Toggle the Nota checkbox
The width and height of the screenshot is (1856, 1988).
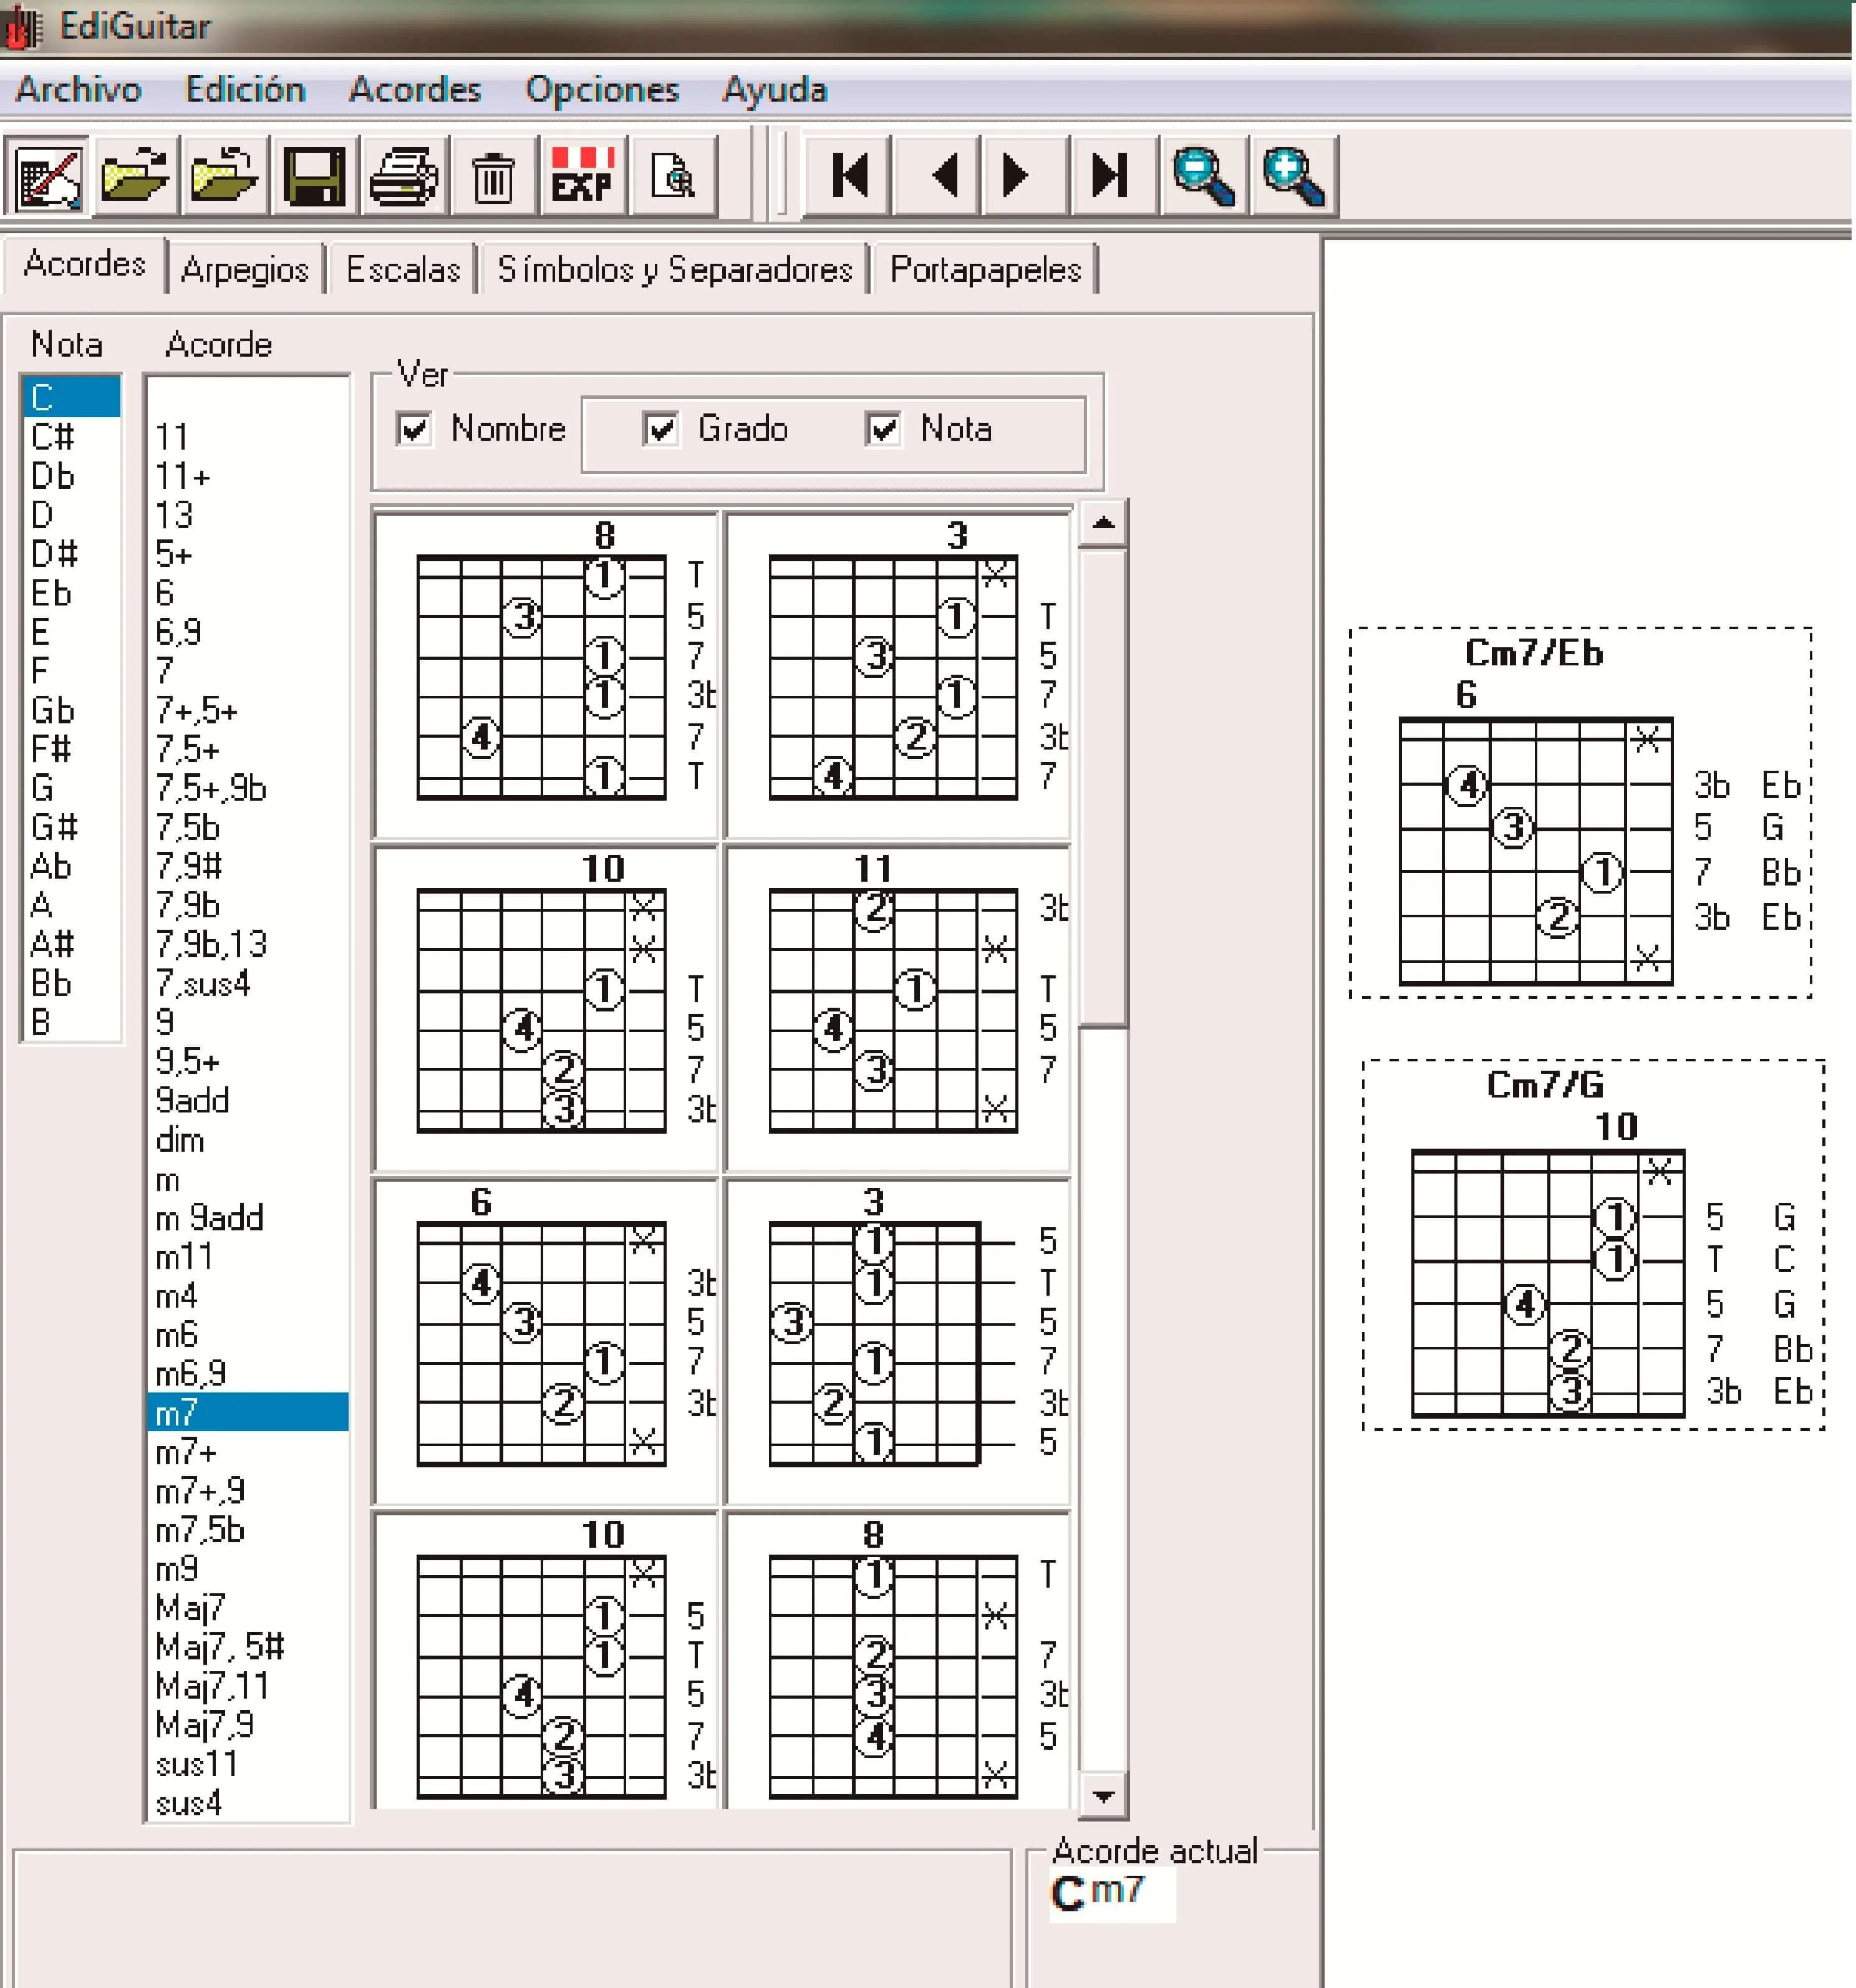[x=883, y=429]
